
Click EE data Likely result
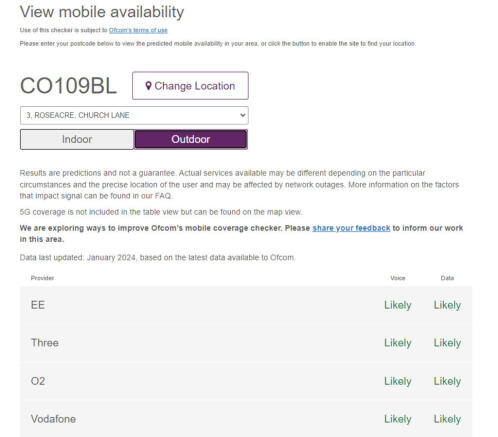pyautogui.click(x=447, y=305)
